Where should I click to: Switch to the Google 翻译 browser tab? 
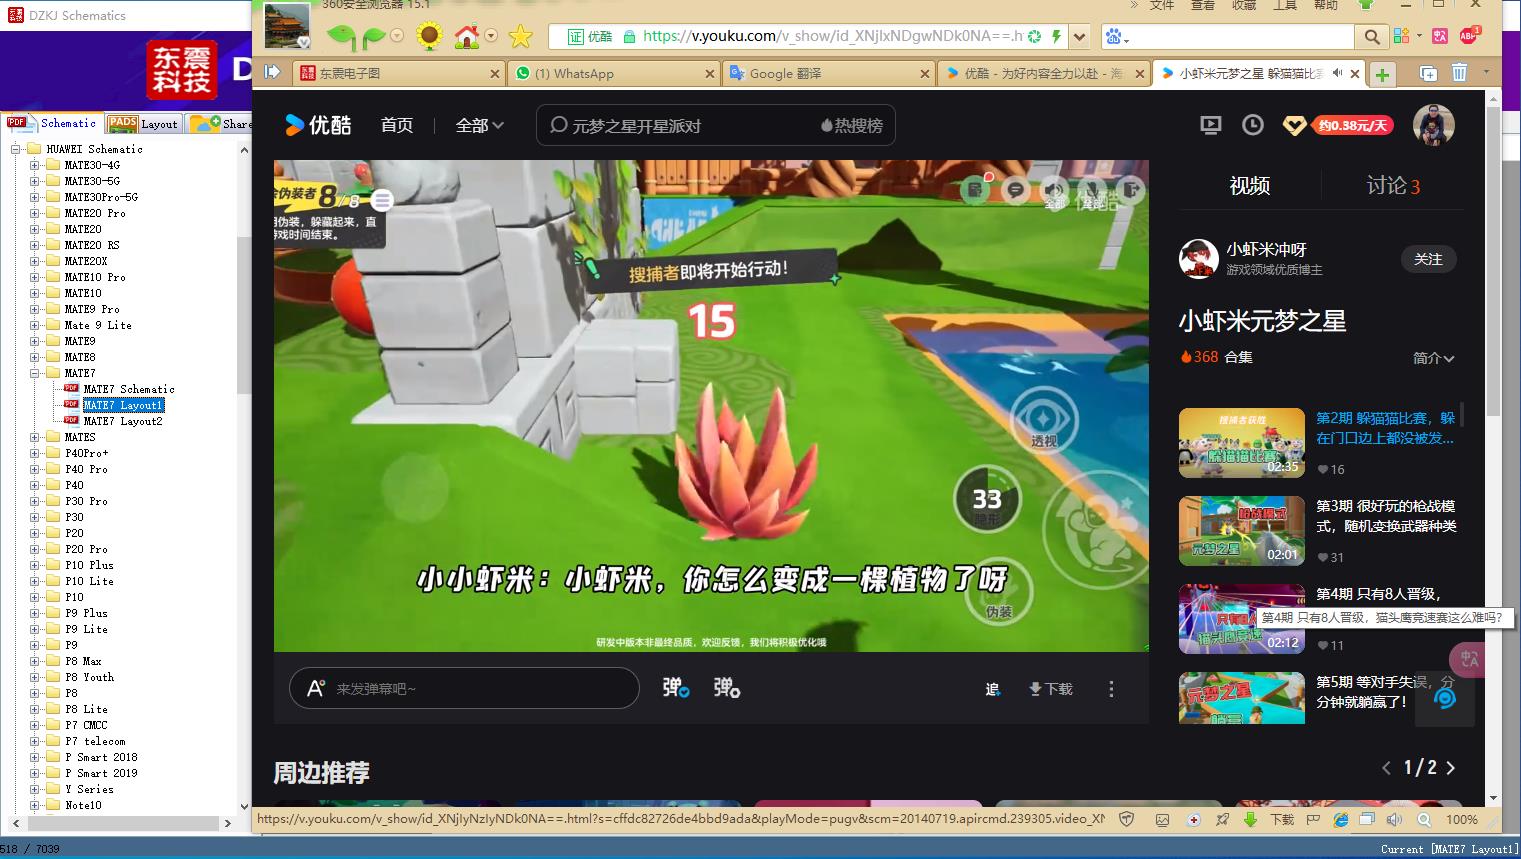click(829, 74)
